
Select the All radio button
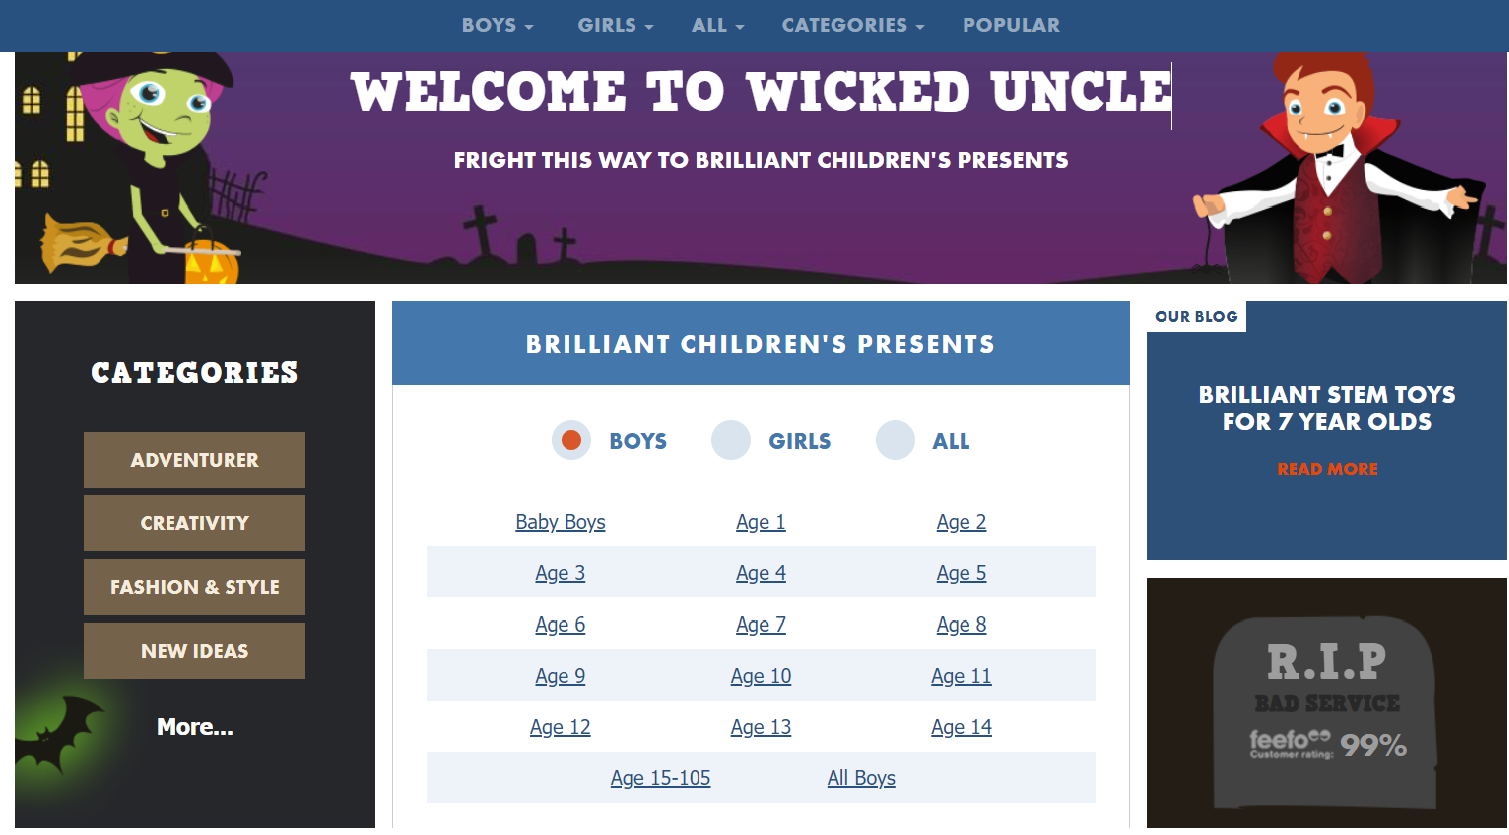895,441
